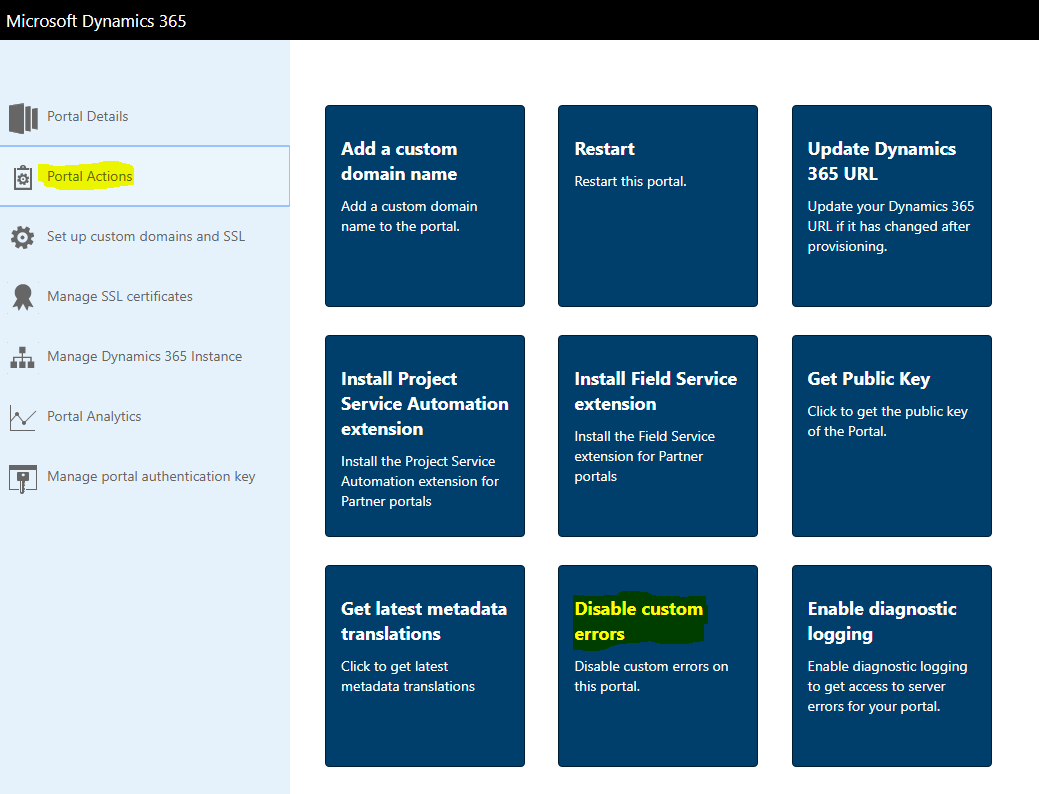Choose the Install Field Service extension tile
Viewport: 1039px width, 794px height.
pyautogui.click(x=658, y=435)
